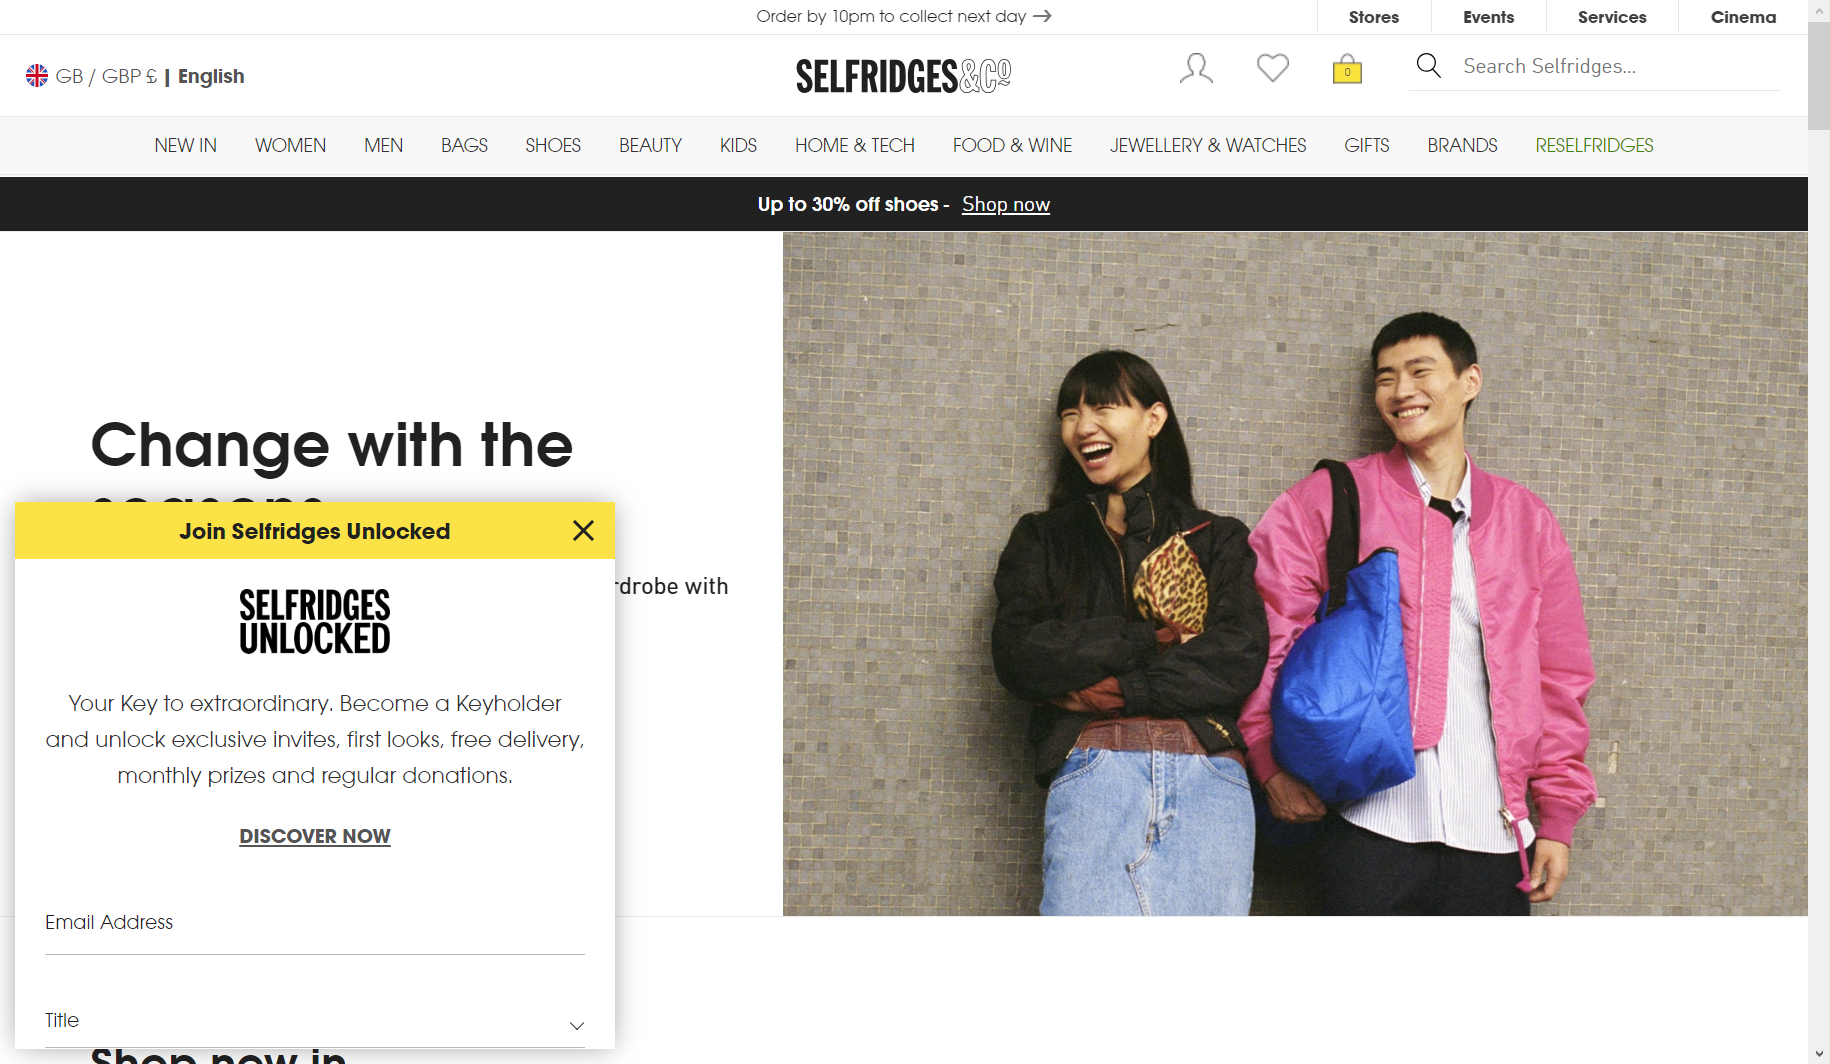Click the 'Up to 30% off shoes' text

[x=848, y=204]
